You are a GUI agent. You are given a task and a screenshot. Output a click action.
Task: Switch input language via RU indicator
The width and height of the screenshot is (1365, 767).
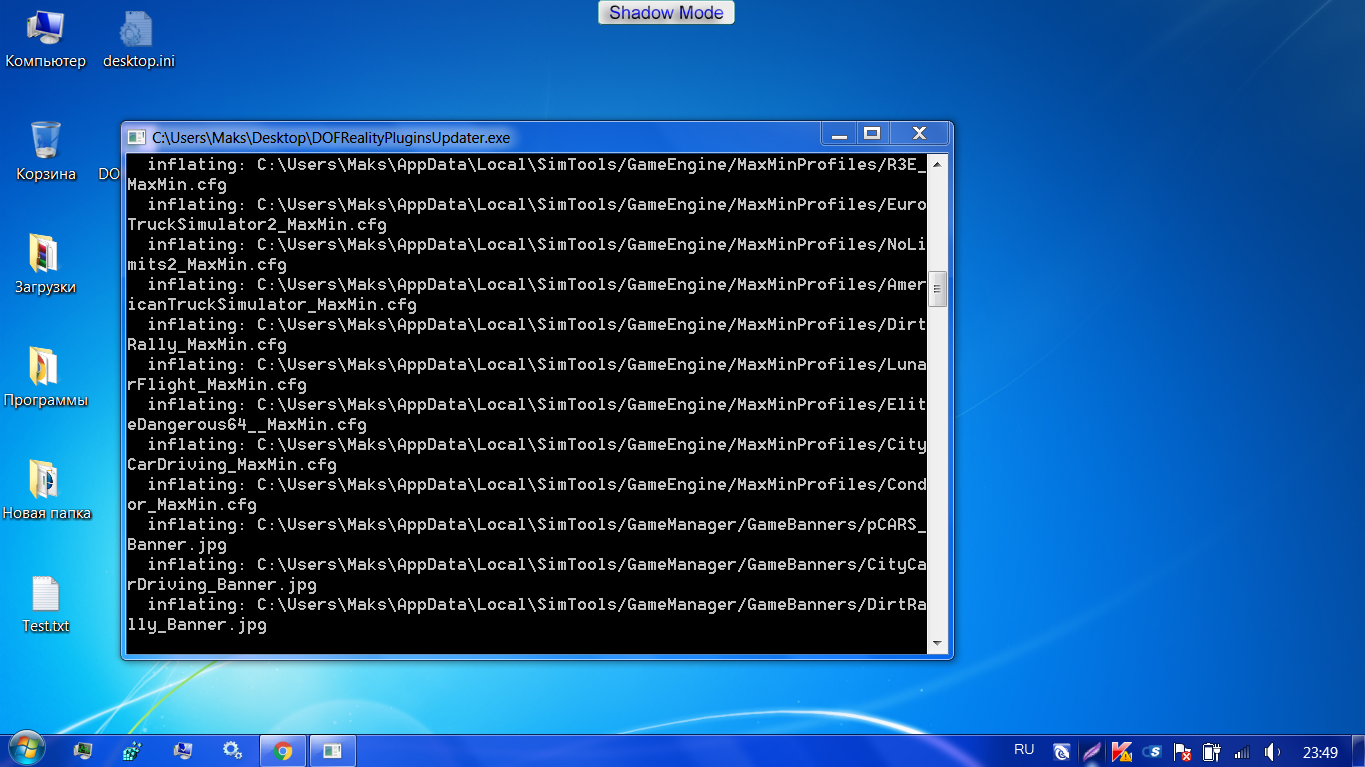click(1024, 749)
